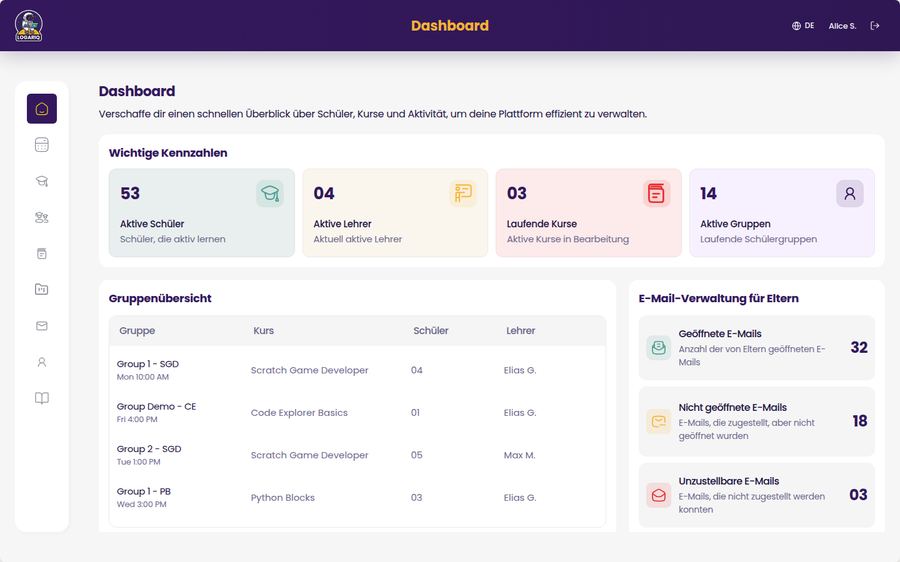Image resolution: width=900 pixels, height=562 pixels.
Task: Click the Nicht geöffnete E-Mails title
Action: (x=732, y=408)
